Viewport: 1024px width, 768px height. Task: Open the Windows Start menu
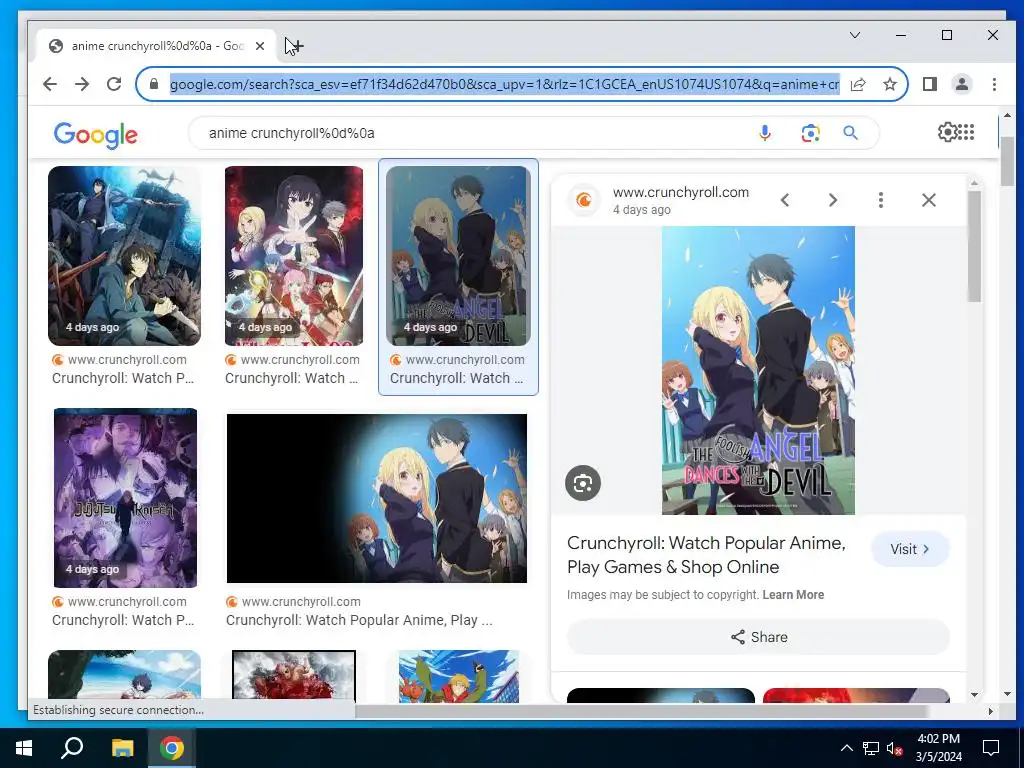[24, 748]
